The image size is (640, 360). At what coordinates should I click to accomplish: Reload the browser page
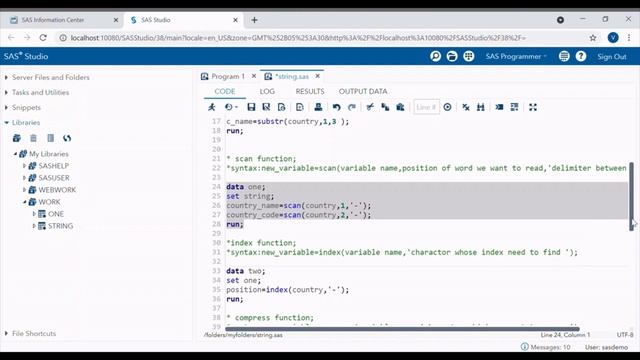pos(43,38)
